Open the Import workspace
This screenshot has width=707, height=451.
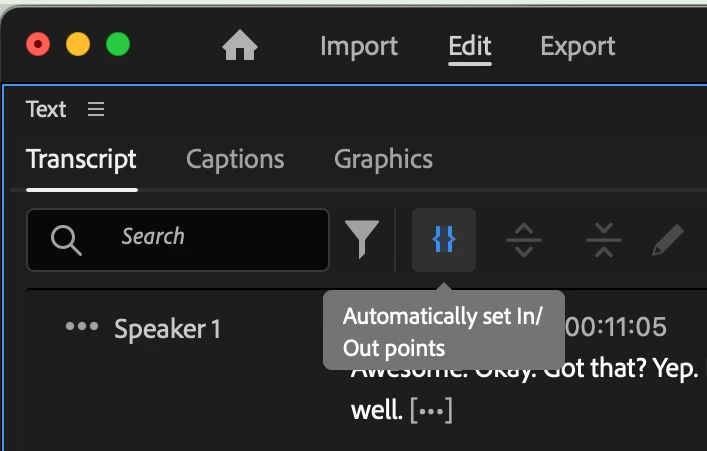pyautogui.click(x=359, y=46)
